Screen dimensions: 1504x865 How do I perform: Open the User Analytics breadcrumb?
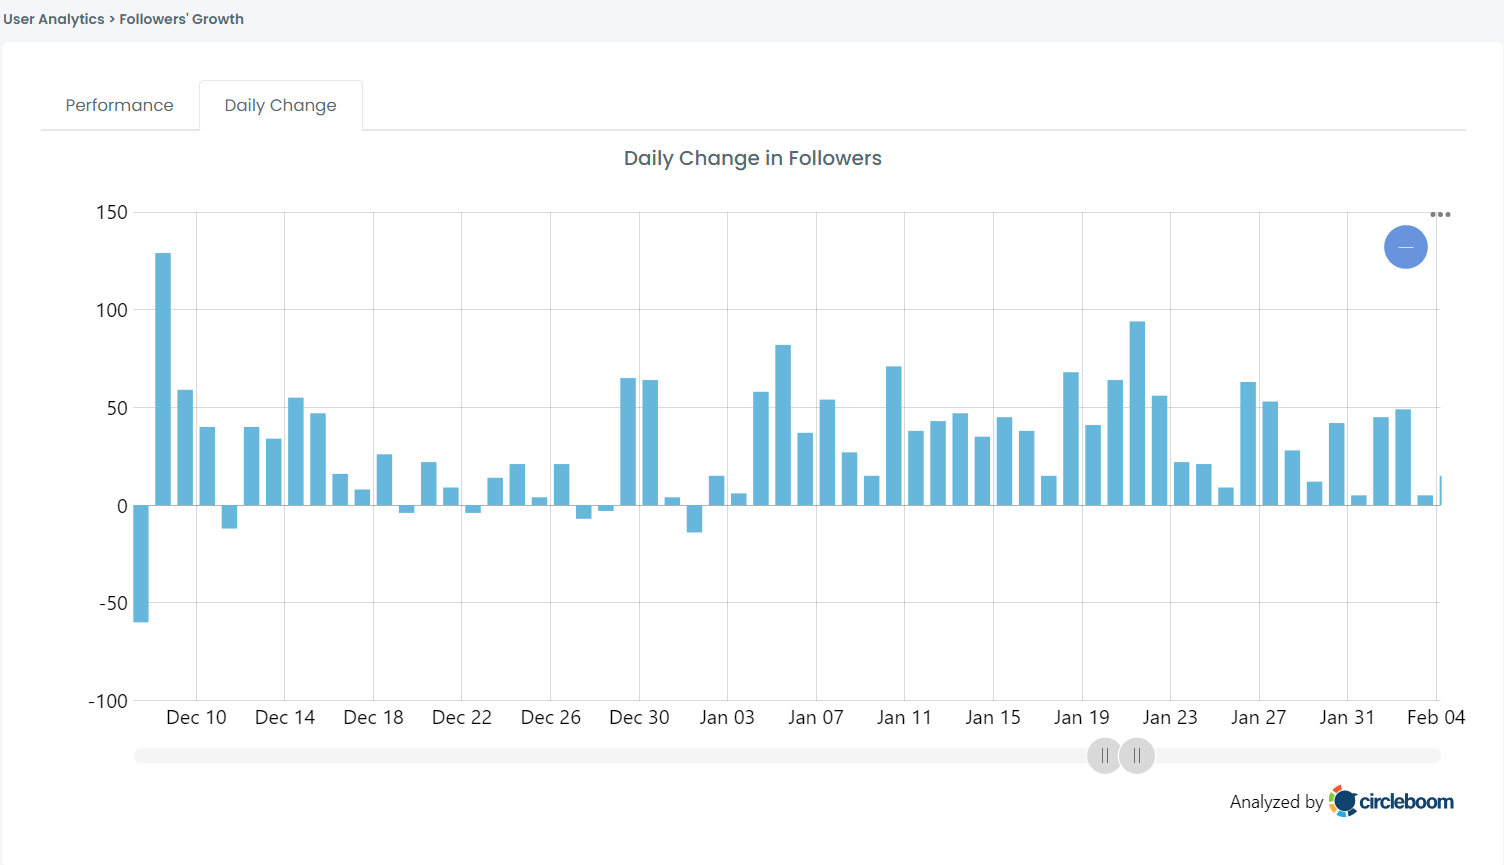(x=53, y=18)
